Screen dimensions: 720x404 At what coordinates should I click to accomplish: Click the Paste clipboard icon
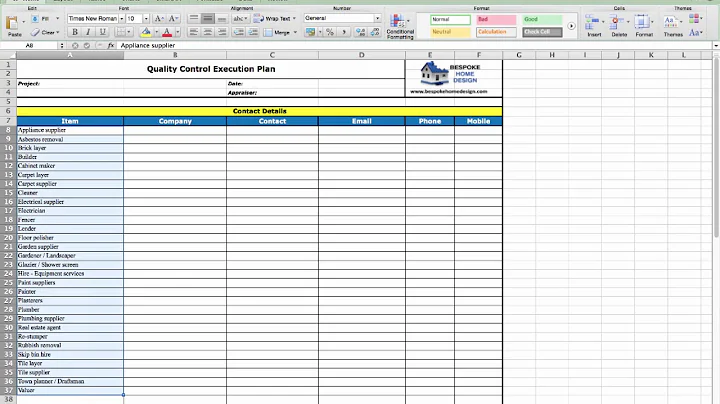pos(12,22)
